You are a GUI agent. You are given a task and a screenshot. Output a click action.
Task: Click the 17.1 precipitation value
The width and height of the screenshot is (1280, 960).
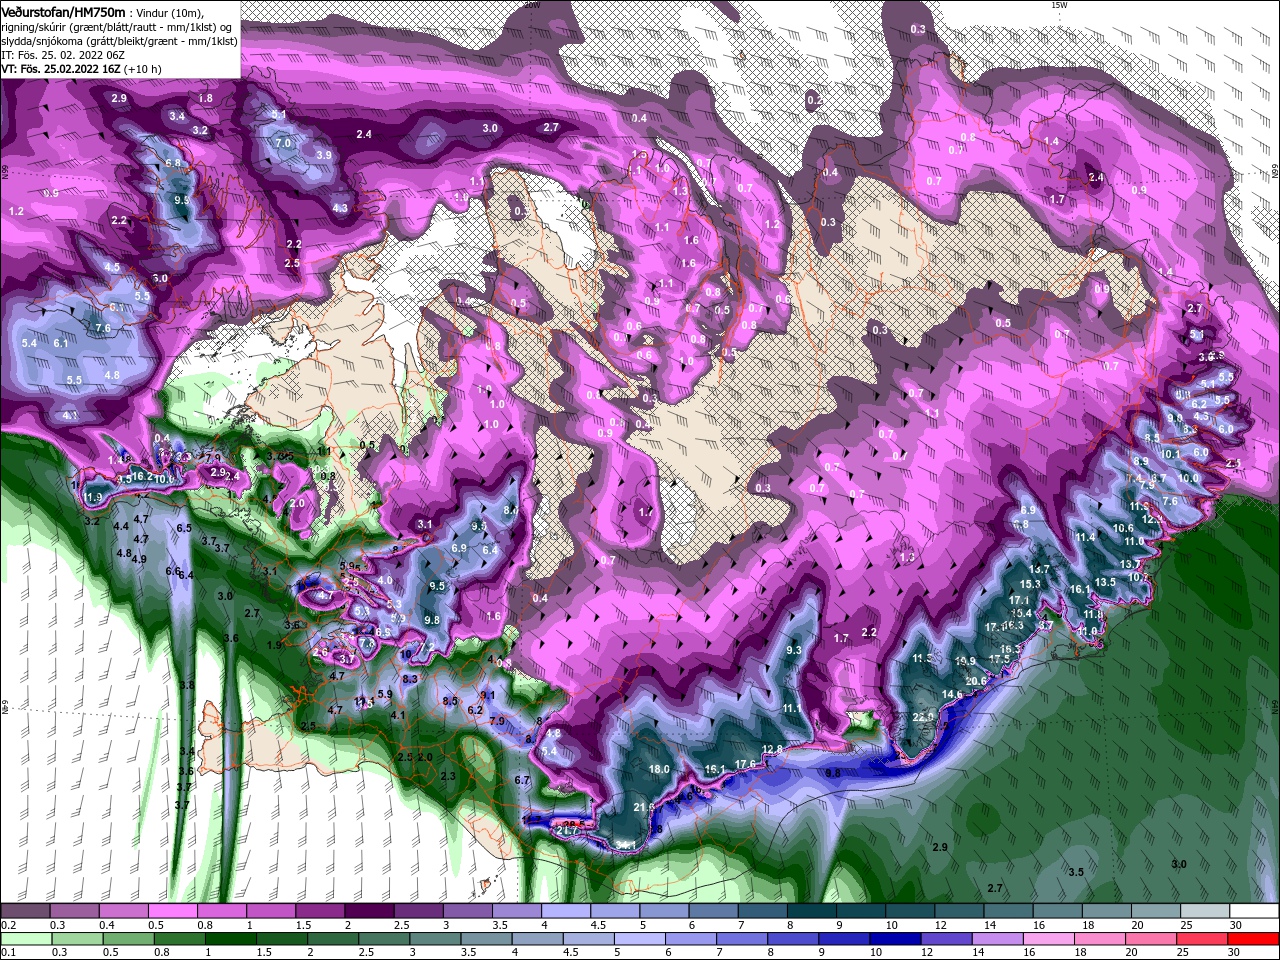(1020, 599)
